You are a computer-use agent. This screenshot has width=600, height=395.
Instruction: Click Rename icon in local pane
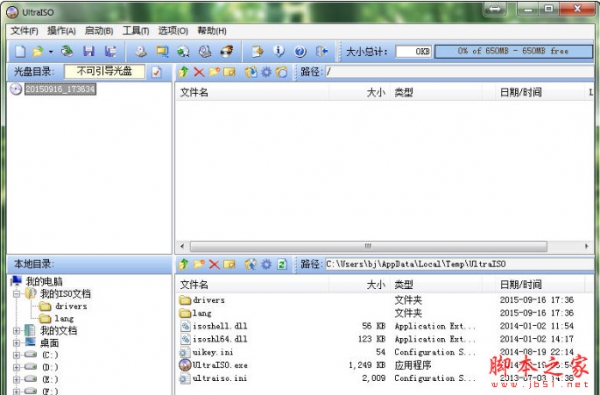(229, 264)
